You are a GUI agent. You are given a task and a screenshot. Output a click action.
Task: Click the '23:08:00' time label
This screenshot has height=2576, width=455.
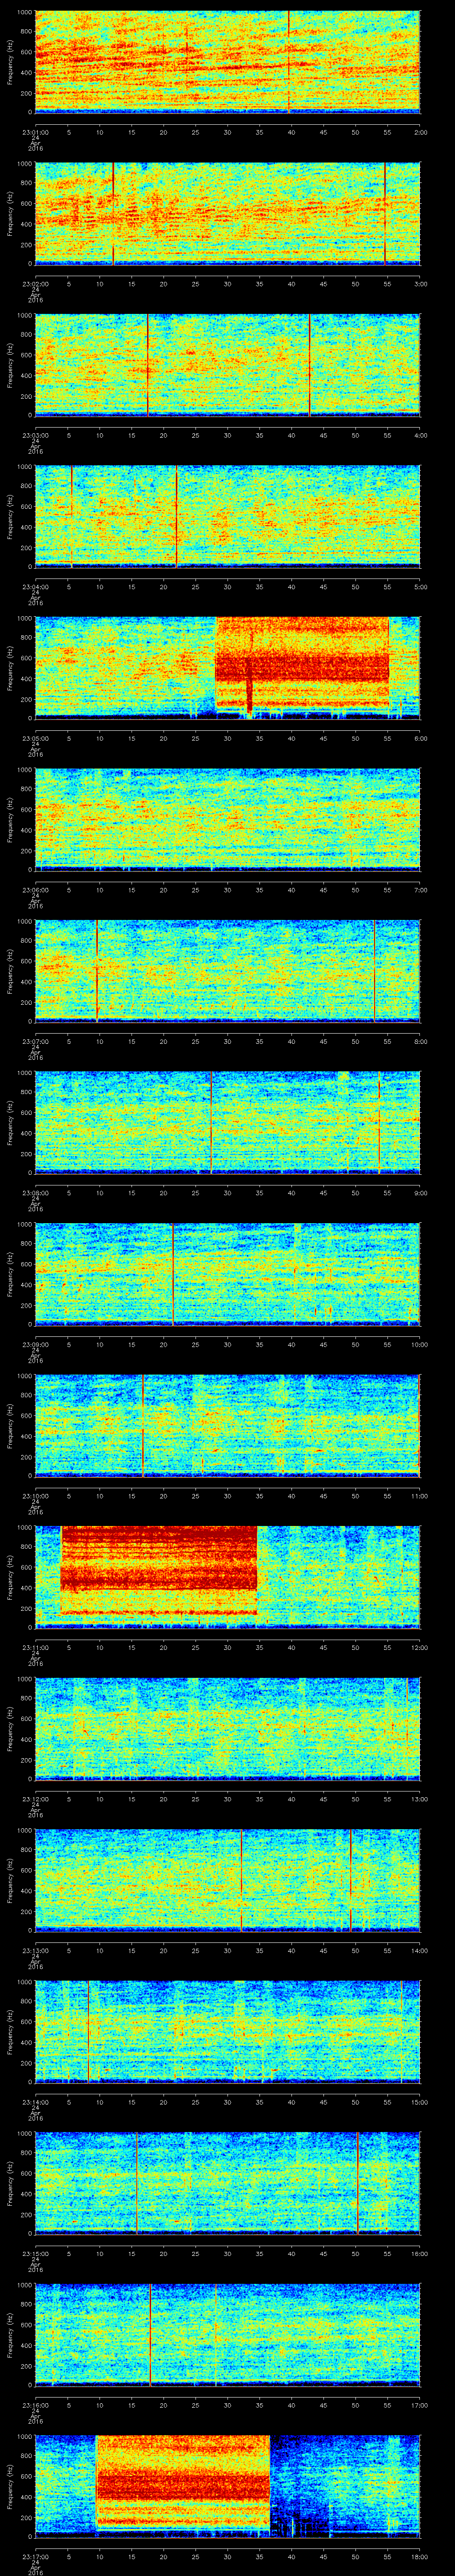pyautogui.click(x=35, y=1192)
